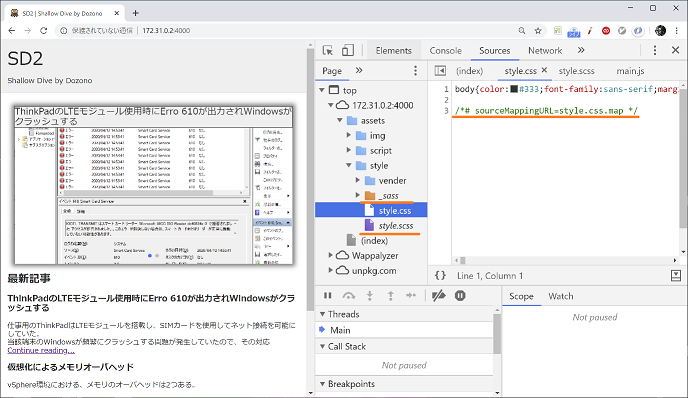This screenshot has height=398, width=688.
Task: Open the Chrome main menu
Action: 677,31
